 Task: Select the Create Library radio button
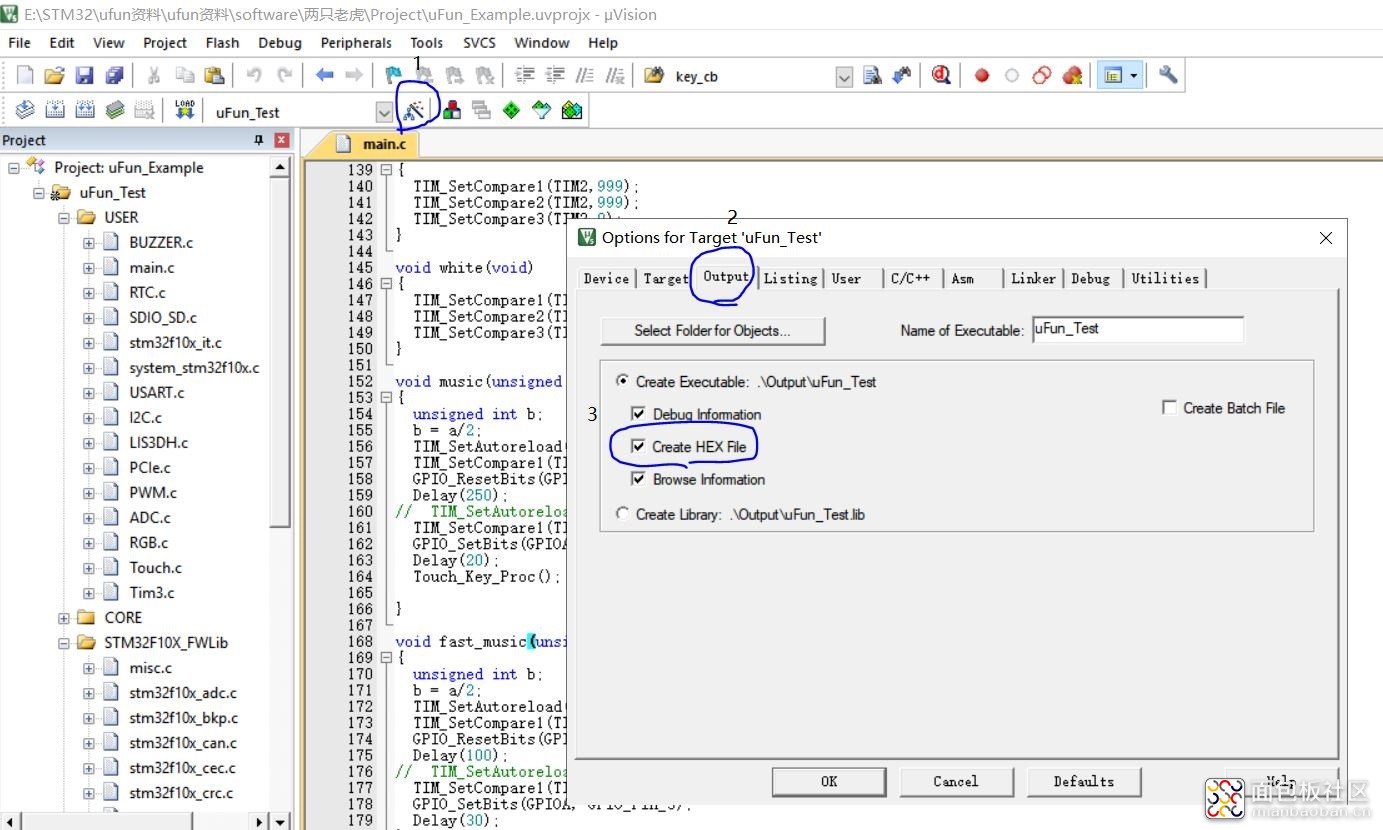[623, 514]
